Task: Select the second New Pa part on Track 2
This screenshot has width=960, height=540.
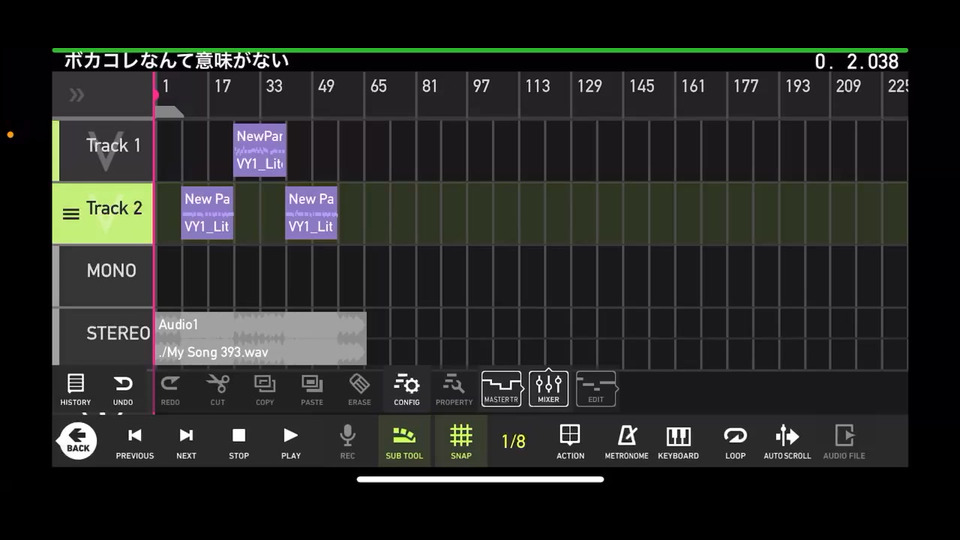Action: (312, 212)
